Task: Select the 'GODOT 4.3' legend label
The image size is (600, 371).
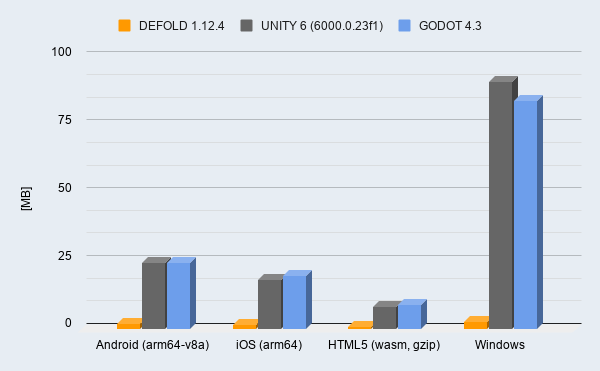Action: 450,26
